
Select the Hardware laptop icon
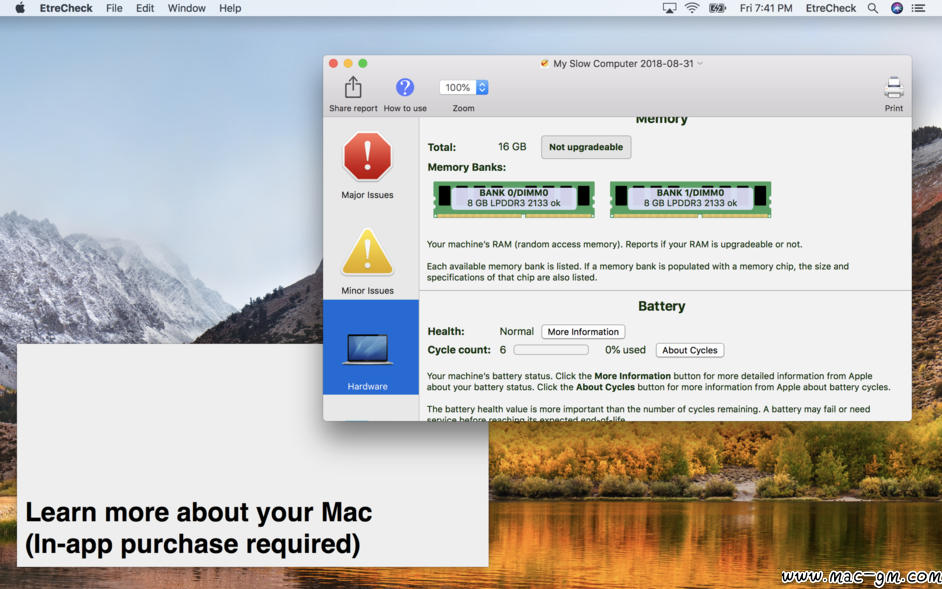coord(367,350)
